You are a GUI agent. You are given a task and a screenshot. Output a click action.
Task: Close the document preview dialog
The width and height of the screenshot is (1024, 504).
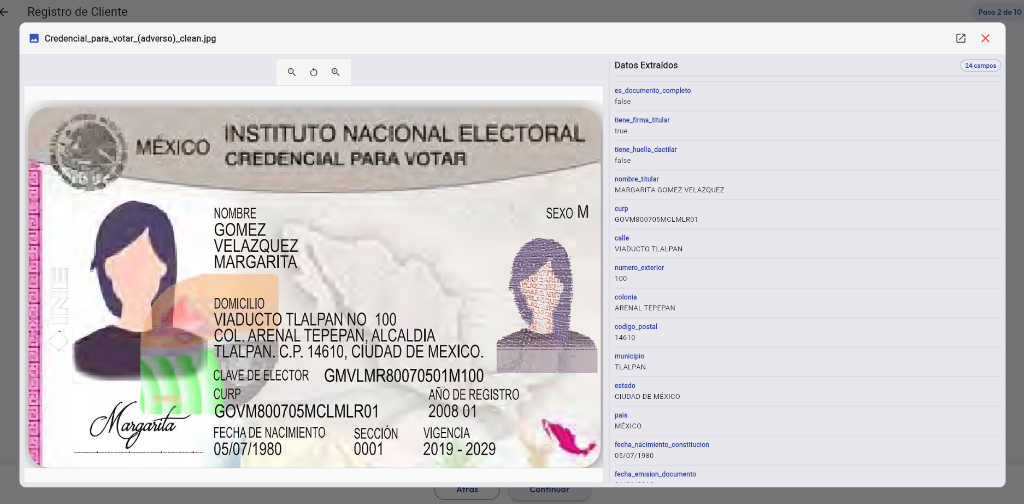(985, 39)
